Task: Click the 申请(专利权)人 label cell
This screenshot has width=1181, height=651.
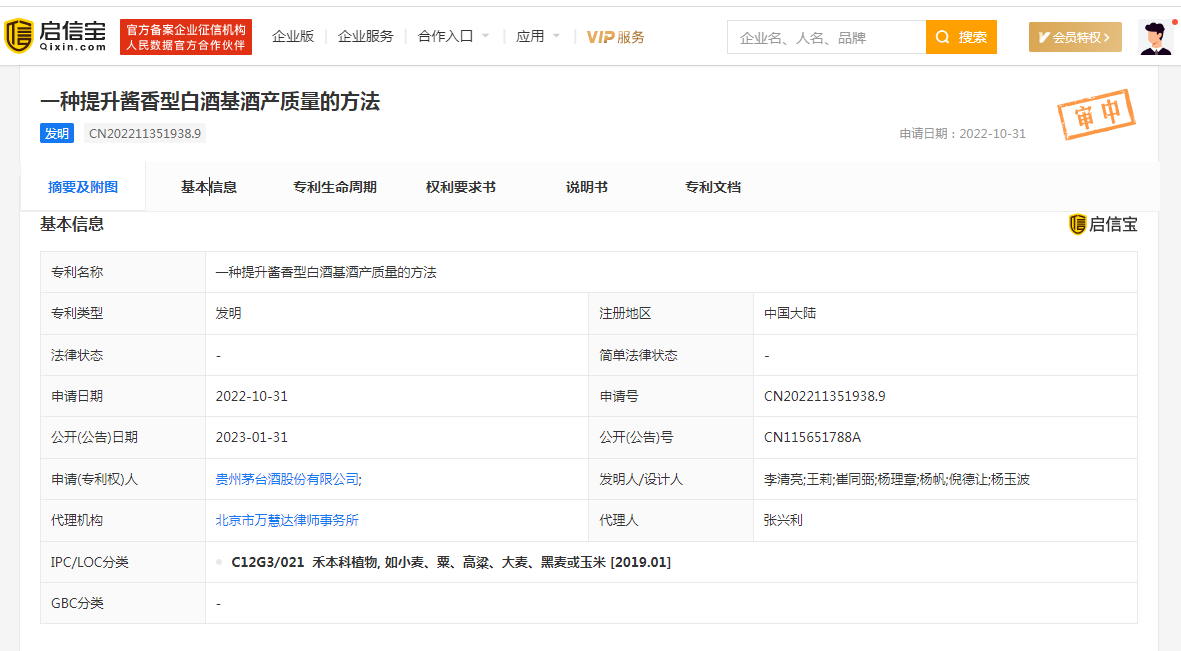Action: coord(123,479)
